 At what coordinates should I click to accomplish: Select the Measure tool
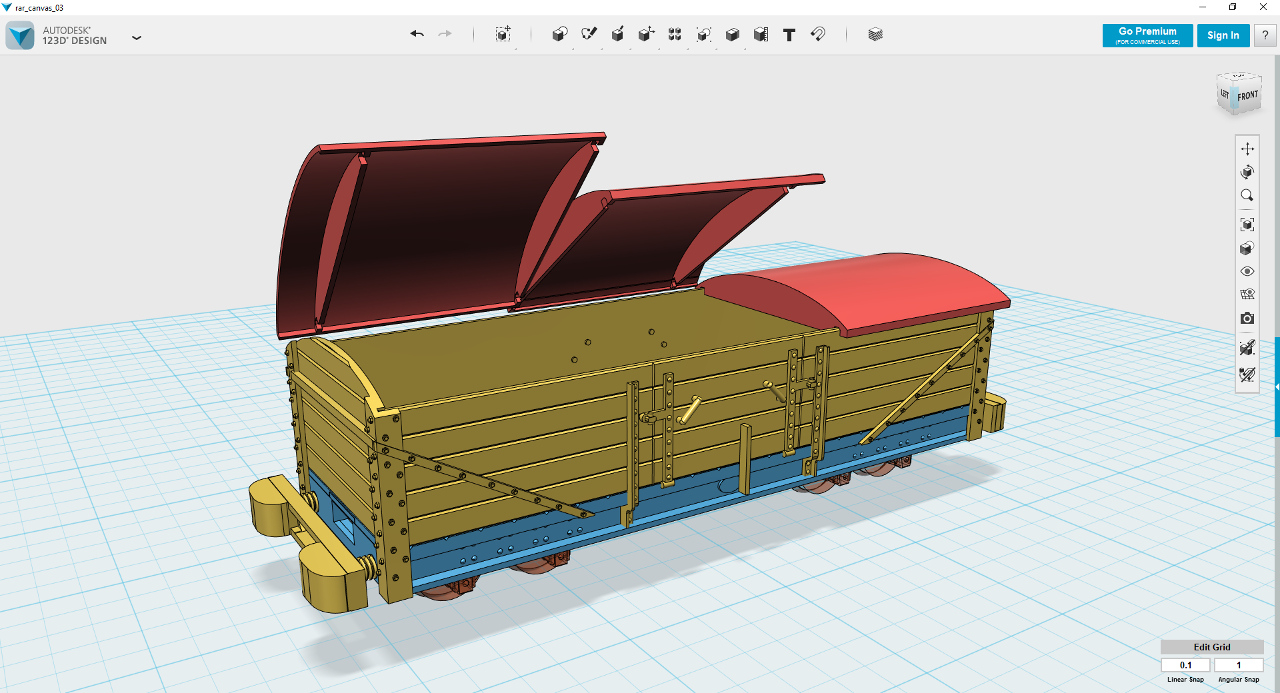(761, 34)
